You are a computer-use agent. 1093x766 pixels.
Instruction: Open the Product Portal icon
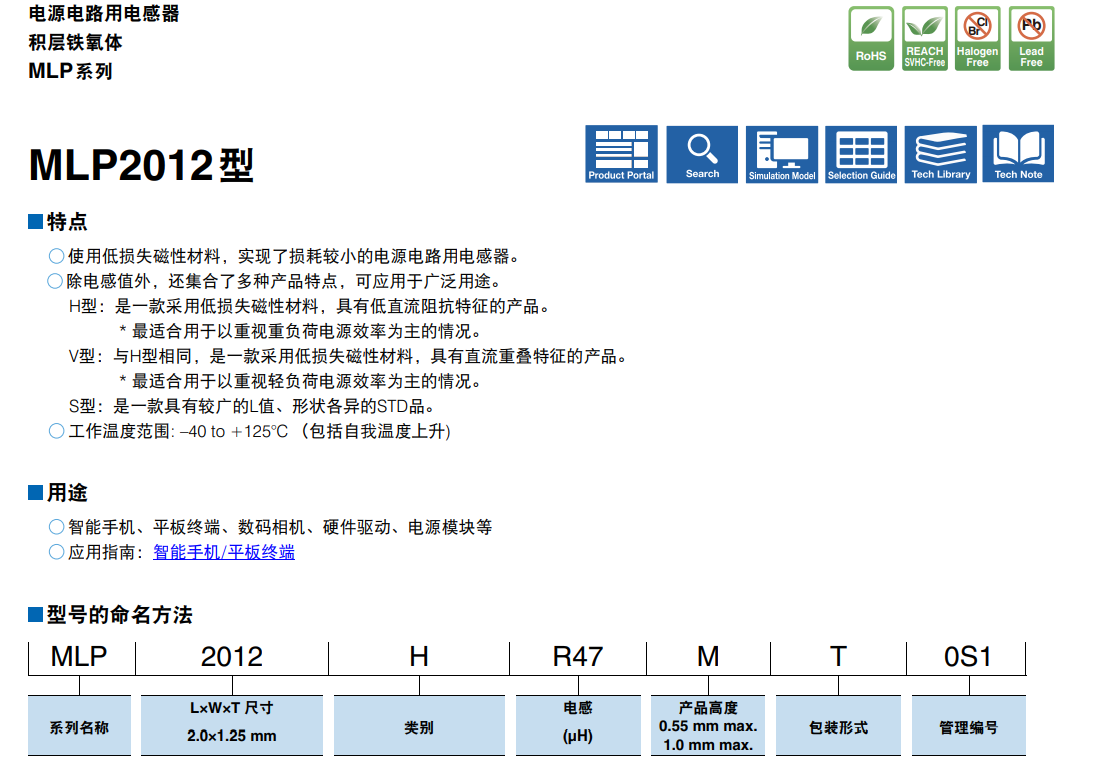pos(621,154)
